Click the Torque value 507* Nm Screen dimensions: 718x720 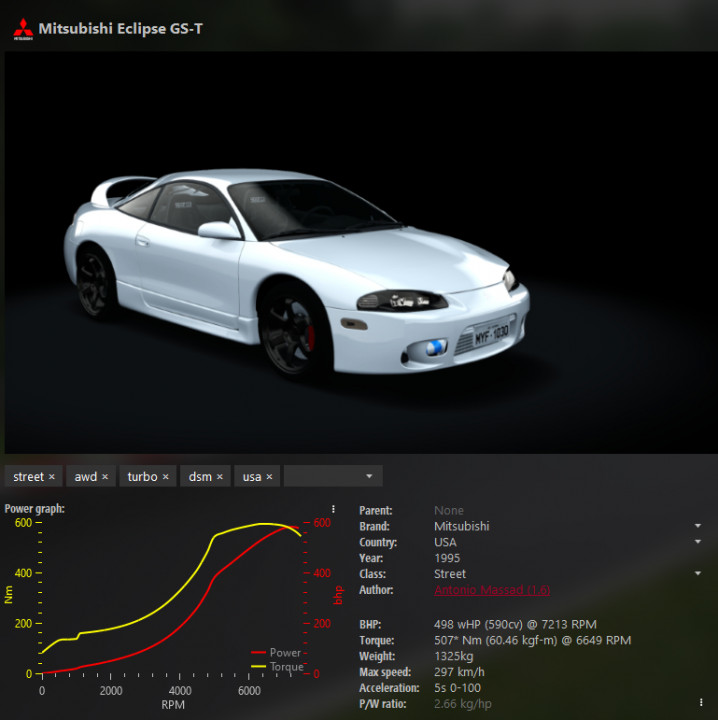tap(533, 640)
